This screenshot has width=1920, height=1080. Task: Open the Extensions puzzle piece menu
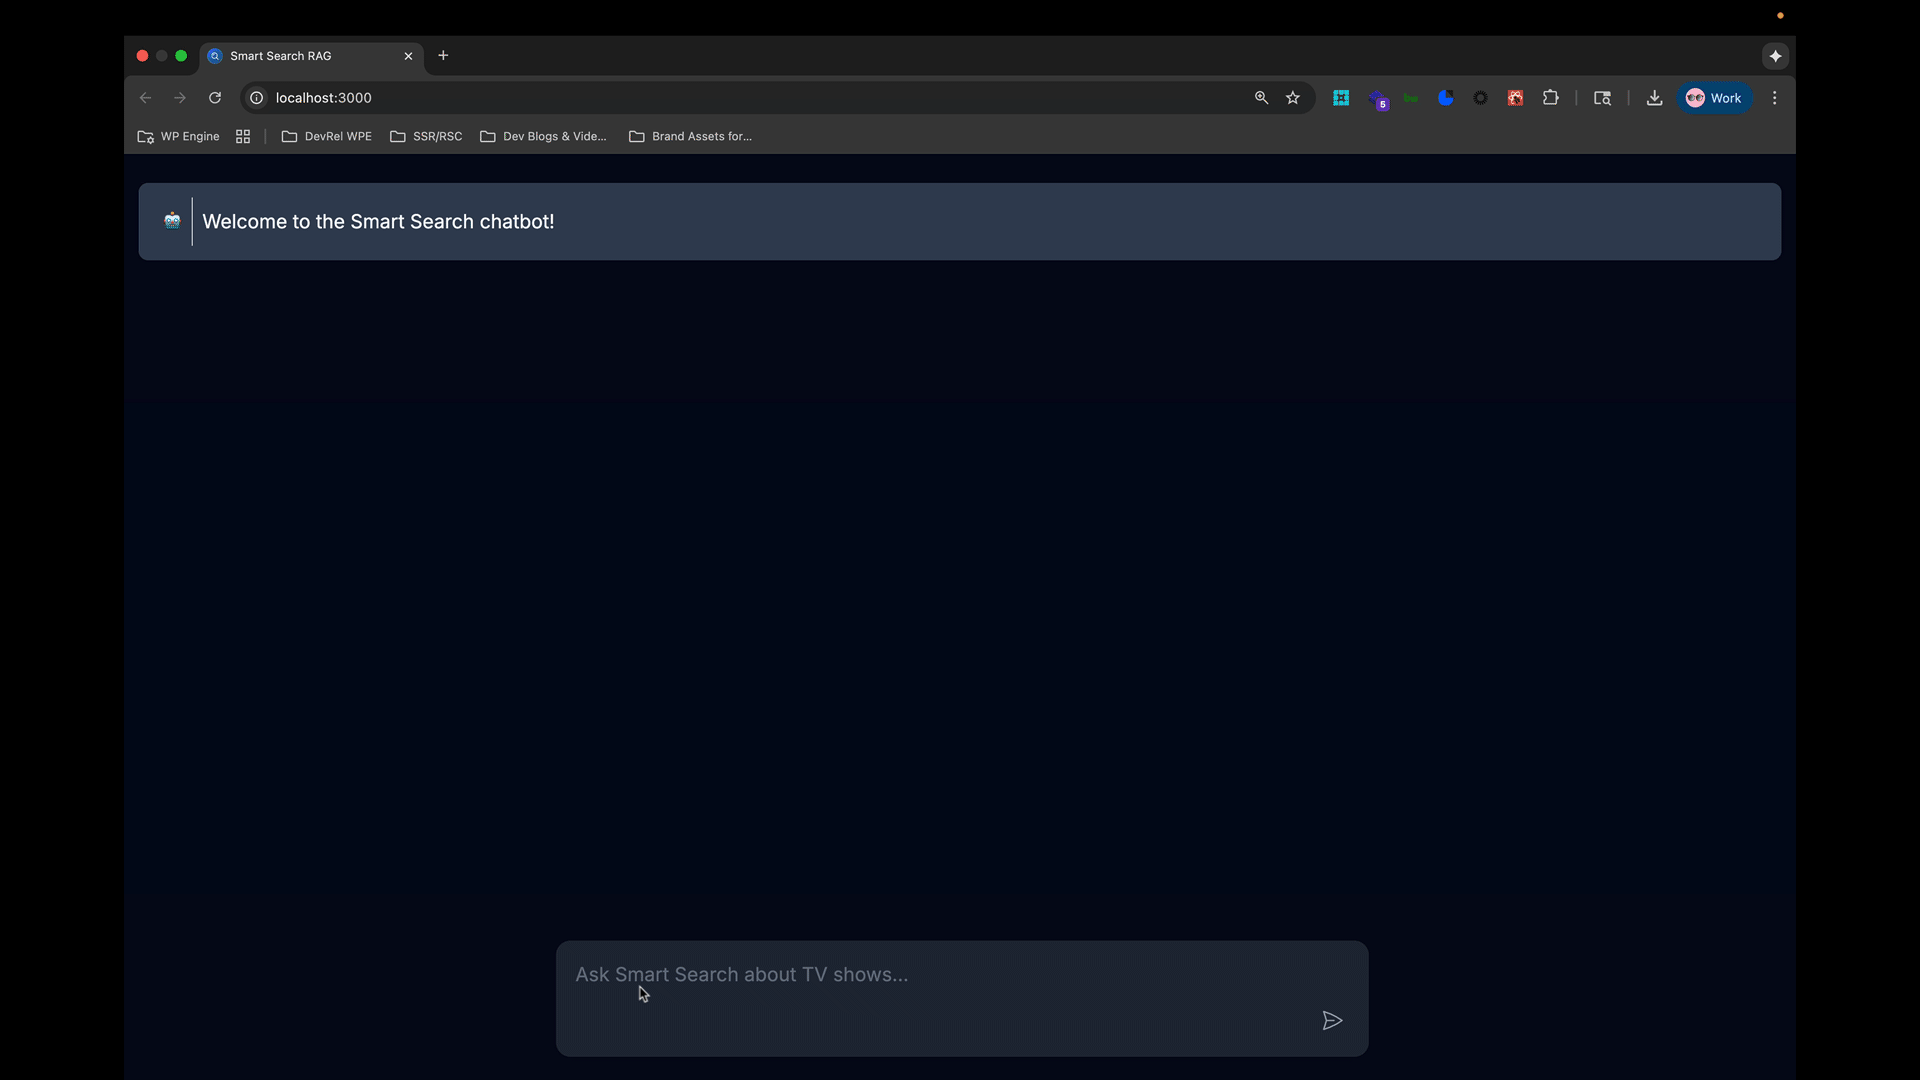[1550, 98]
